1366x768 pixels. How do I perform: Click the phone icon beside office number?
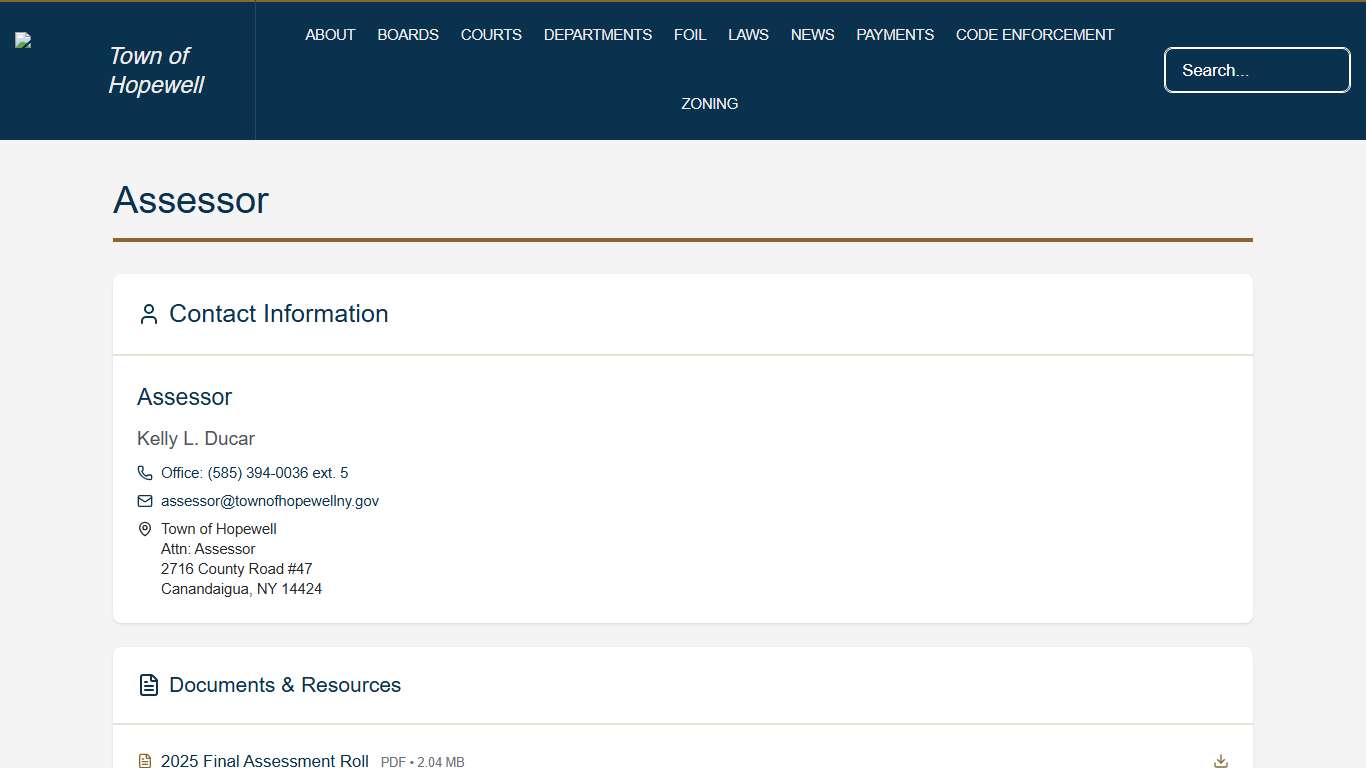pyautogui.click(x=145, y=473)
